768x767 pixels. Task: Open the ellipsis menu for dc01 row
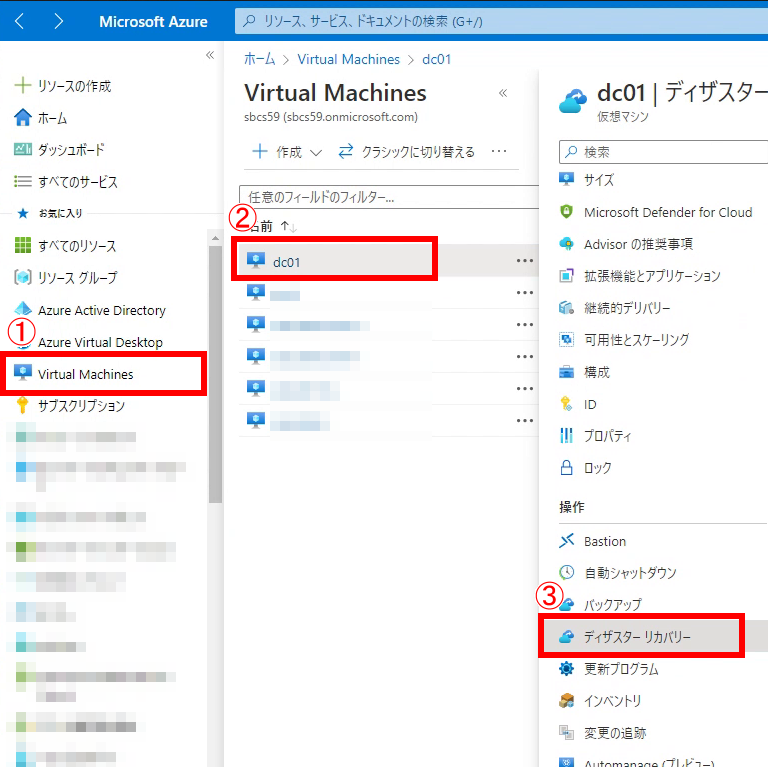pos(525,261)
